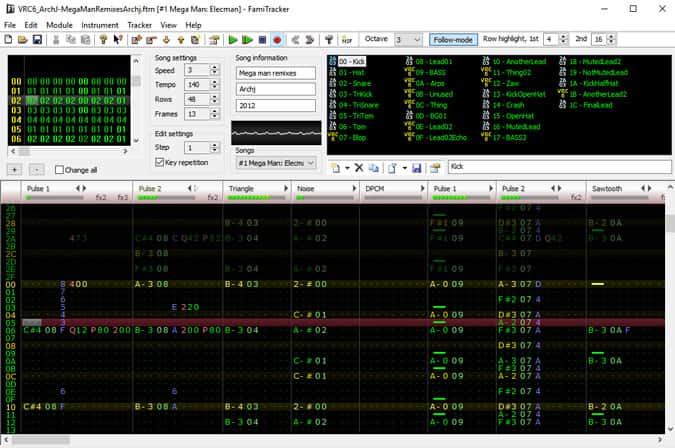Open a module file from disk

coord(22,40)
